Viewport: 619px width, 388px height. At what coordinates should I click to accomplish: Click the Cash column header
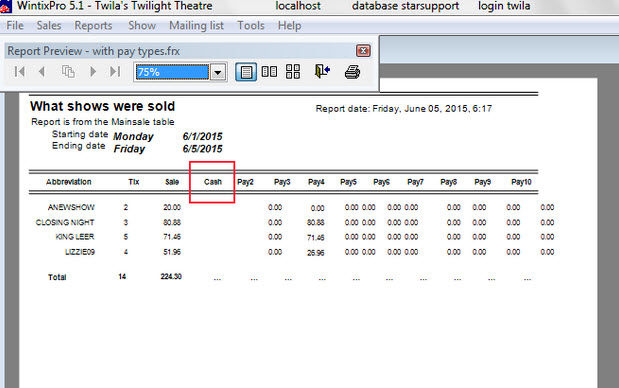point(213,182)
